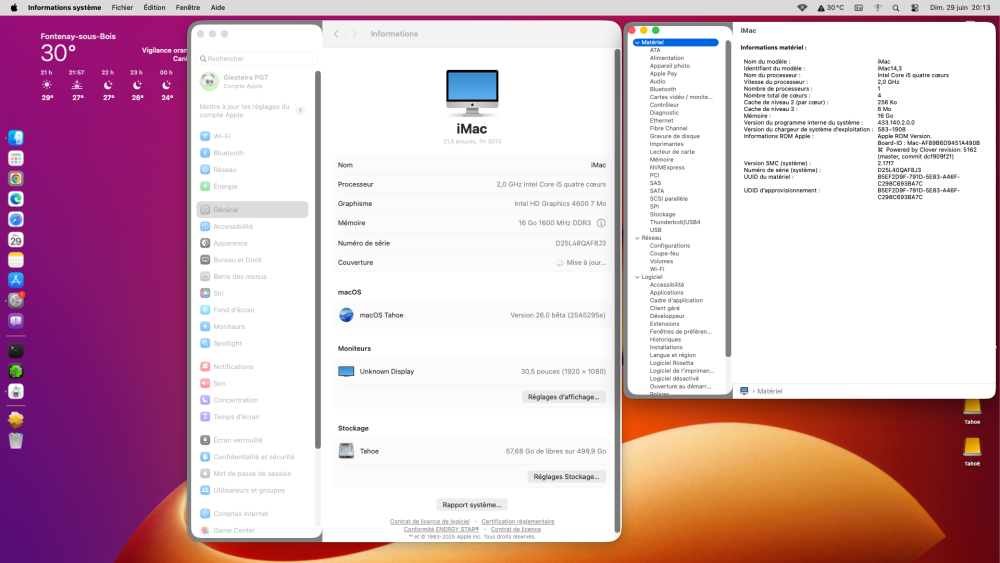Click the Unknown Display monitor icon

[x=346, y=372]
